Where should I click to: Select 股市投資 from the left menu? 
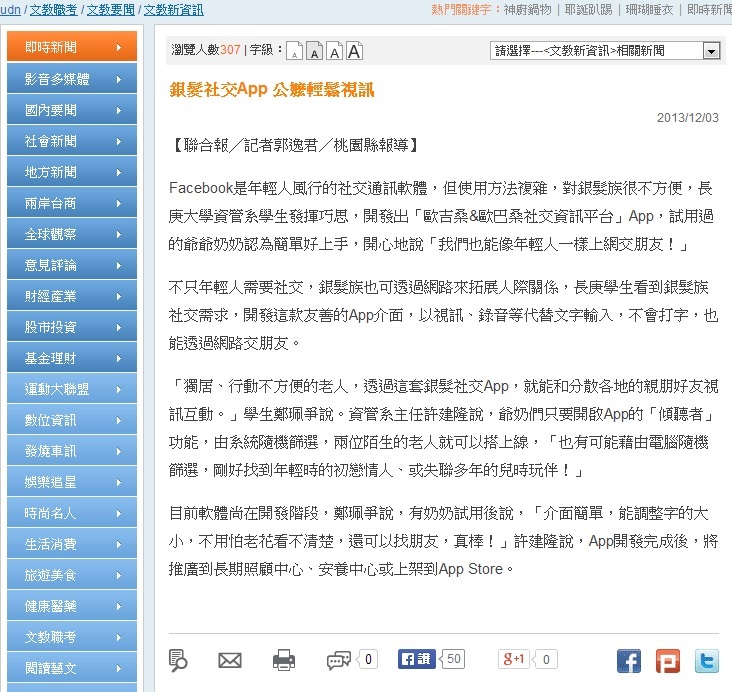click(71, 327)
